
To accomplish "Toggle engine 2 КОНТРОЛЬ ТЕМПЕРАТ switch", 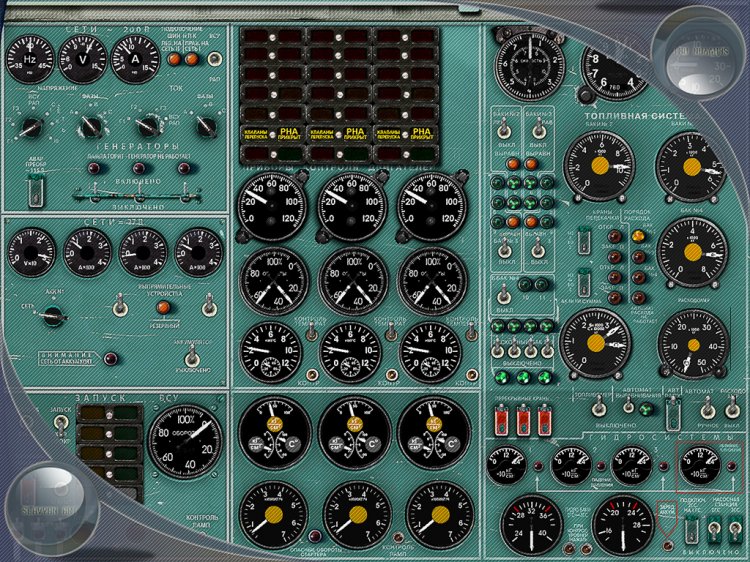I will point(392,331).
